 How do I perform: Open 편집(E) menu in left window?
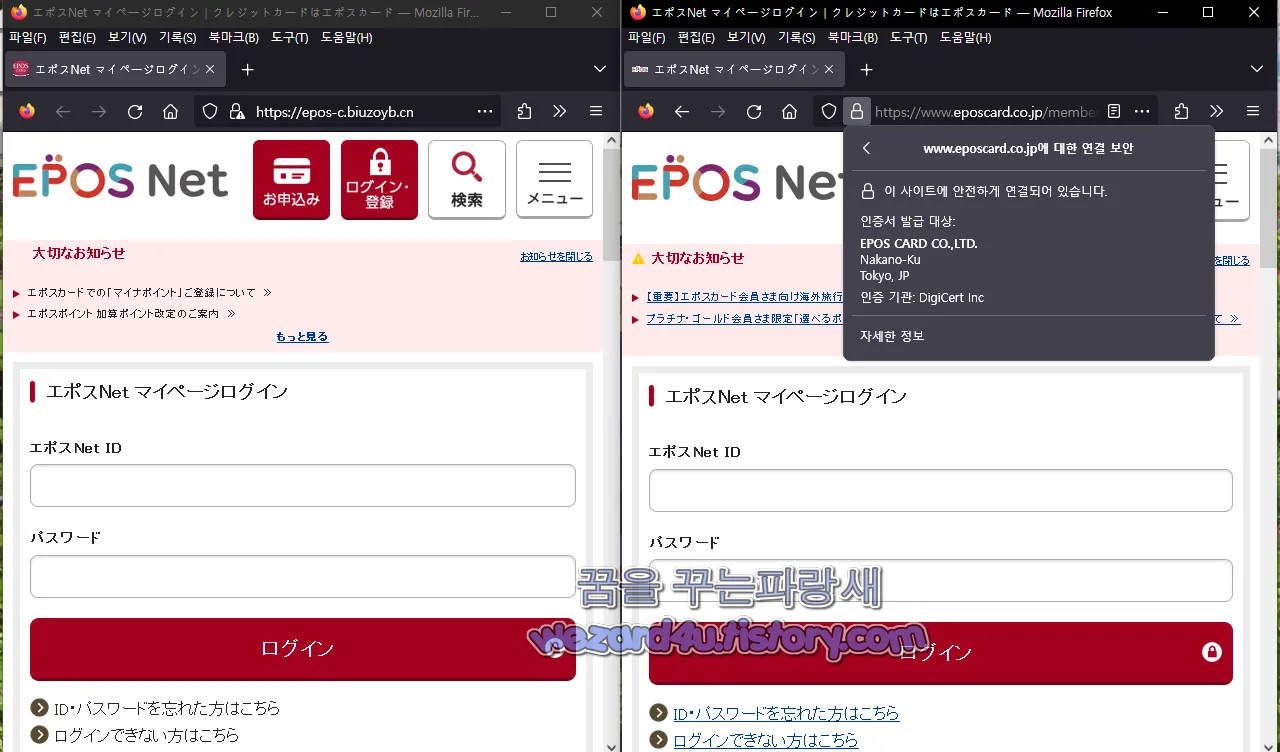coord(77,38)
